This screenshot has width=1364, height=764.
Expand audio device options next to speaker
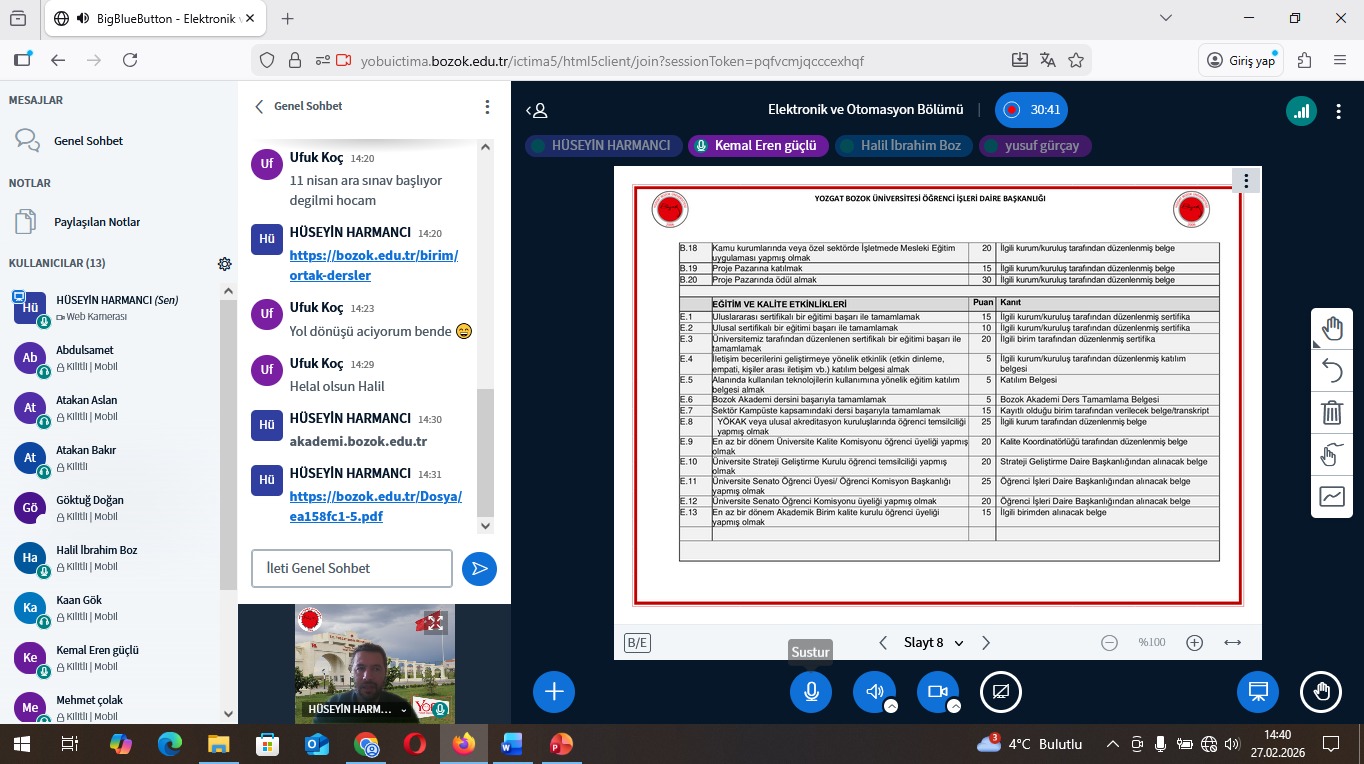pyautogui.click(x=891, y=706)
